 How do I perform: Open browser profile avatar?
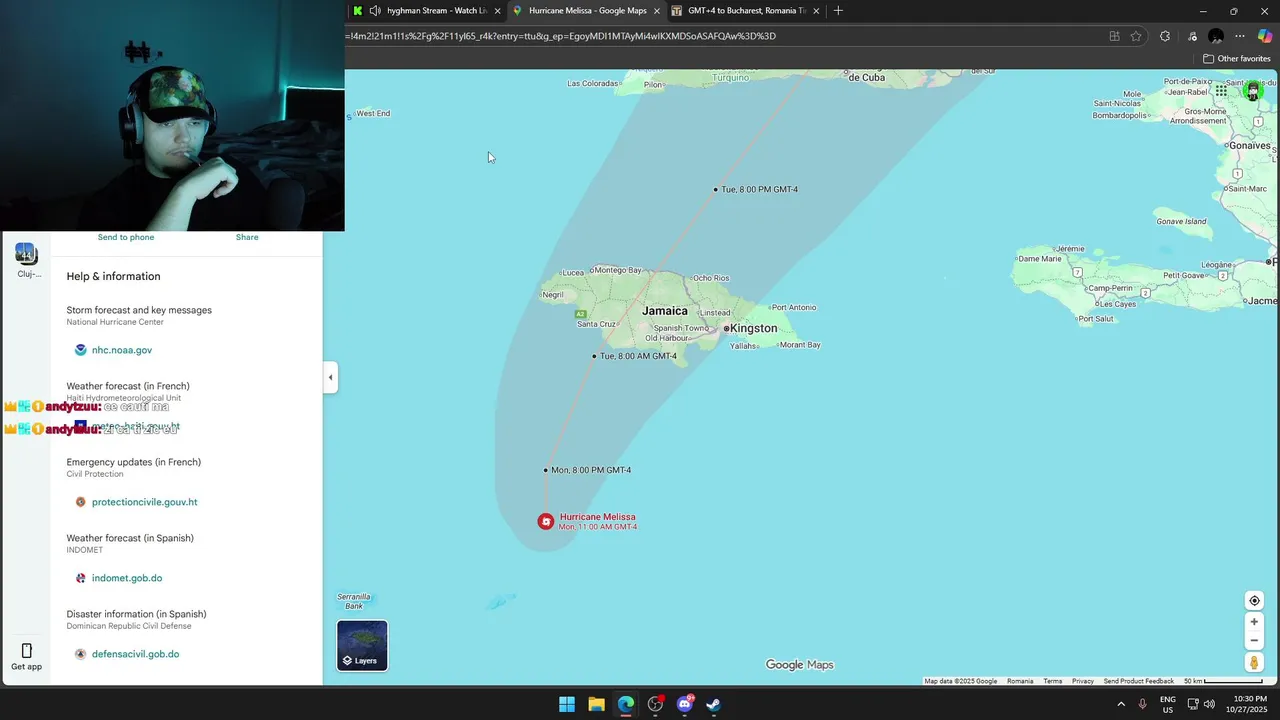1216,36
